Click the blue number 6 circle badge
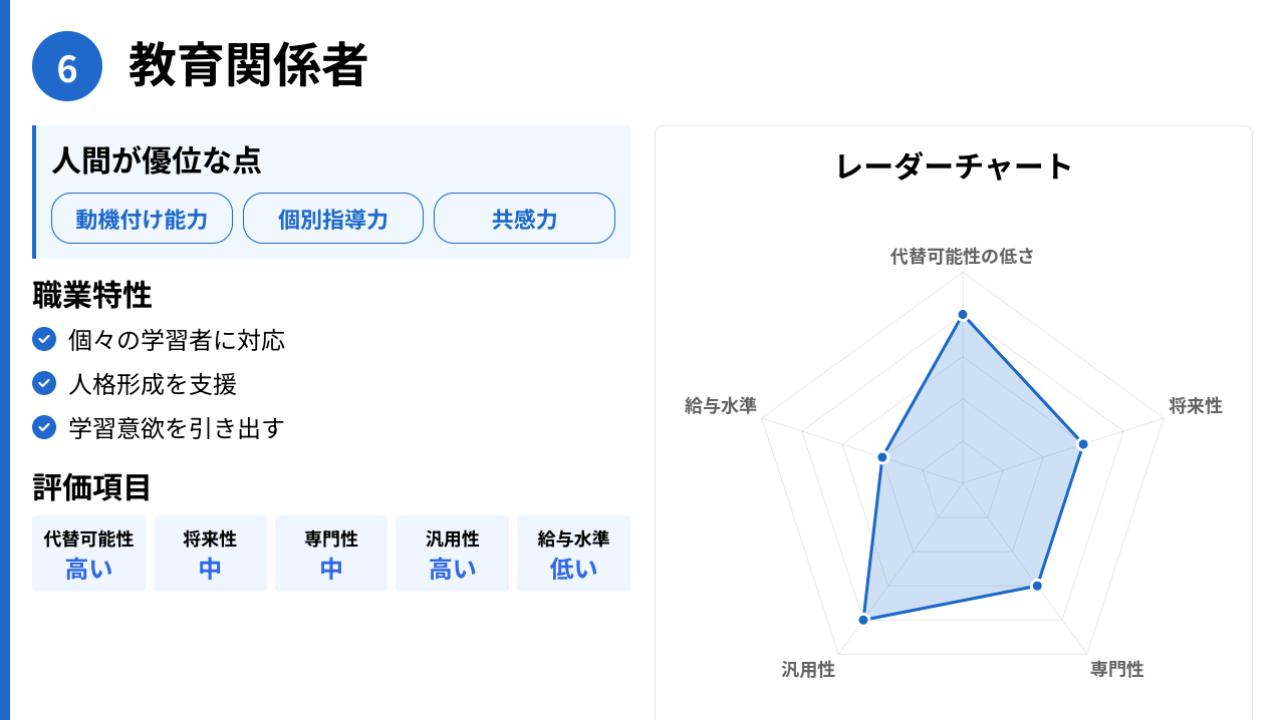 (67, 67)
